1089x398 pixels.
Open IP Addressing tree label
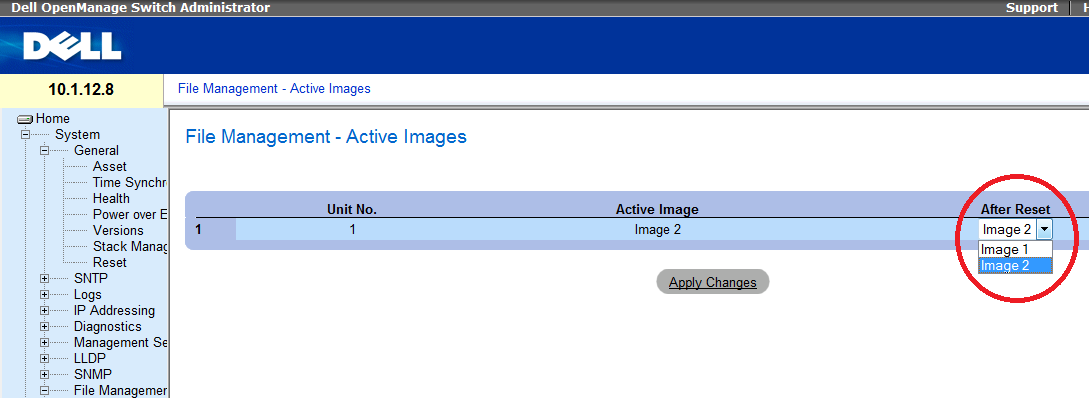[115, 310]
